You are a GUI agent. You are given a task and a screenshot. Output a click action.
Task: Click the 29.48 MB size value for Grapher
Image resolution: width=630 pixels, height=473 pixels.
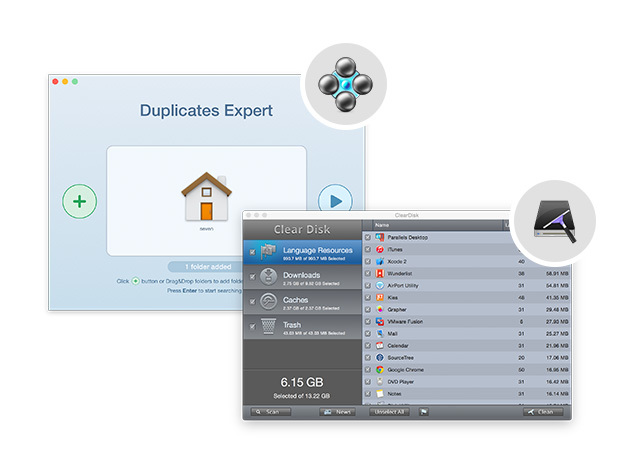[557, 309]
